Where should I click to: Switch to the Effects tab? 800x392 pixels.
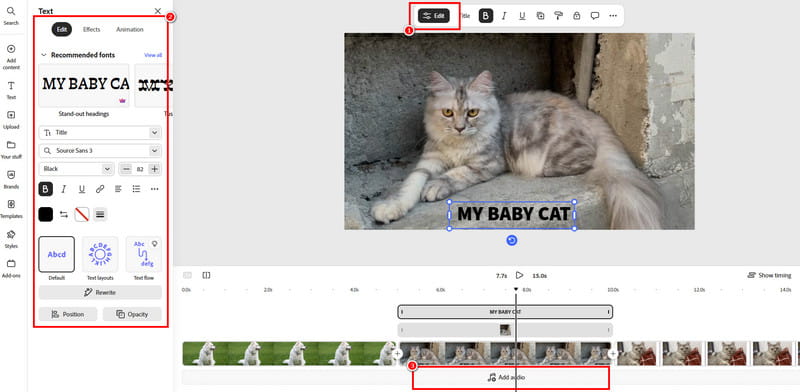tap(92, 30)
